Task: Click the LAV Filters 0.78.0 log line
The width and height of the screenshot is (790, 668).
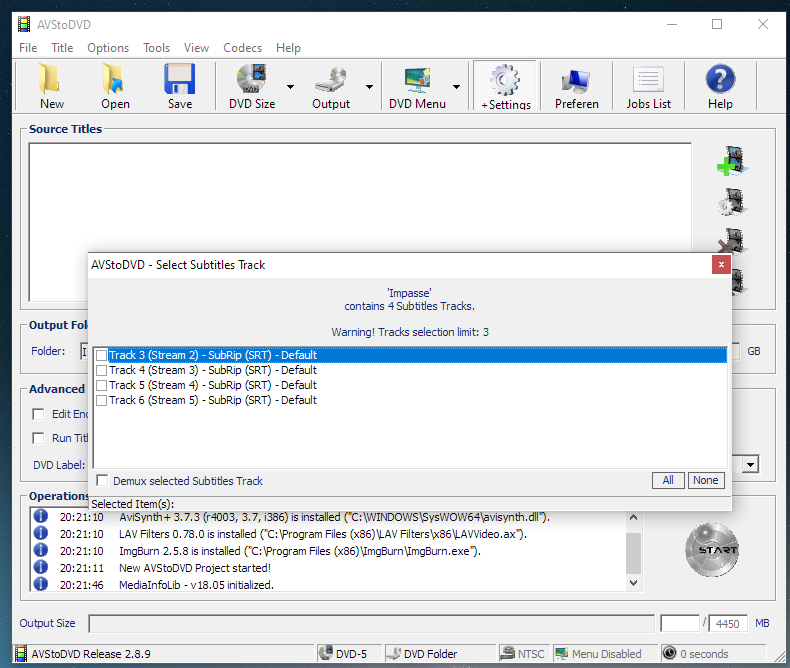Action: (x=322, y=534)
